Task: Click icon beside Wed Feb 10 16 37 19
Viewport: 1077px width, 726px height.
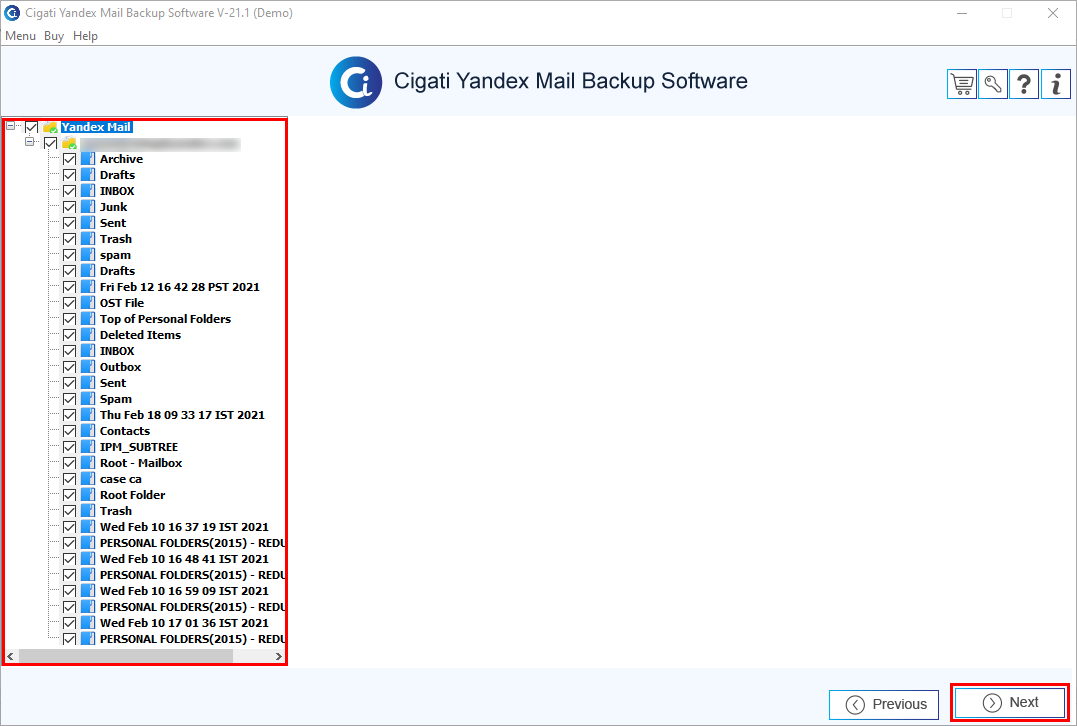Action: click(x=88, y=527)
